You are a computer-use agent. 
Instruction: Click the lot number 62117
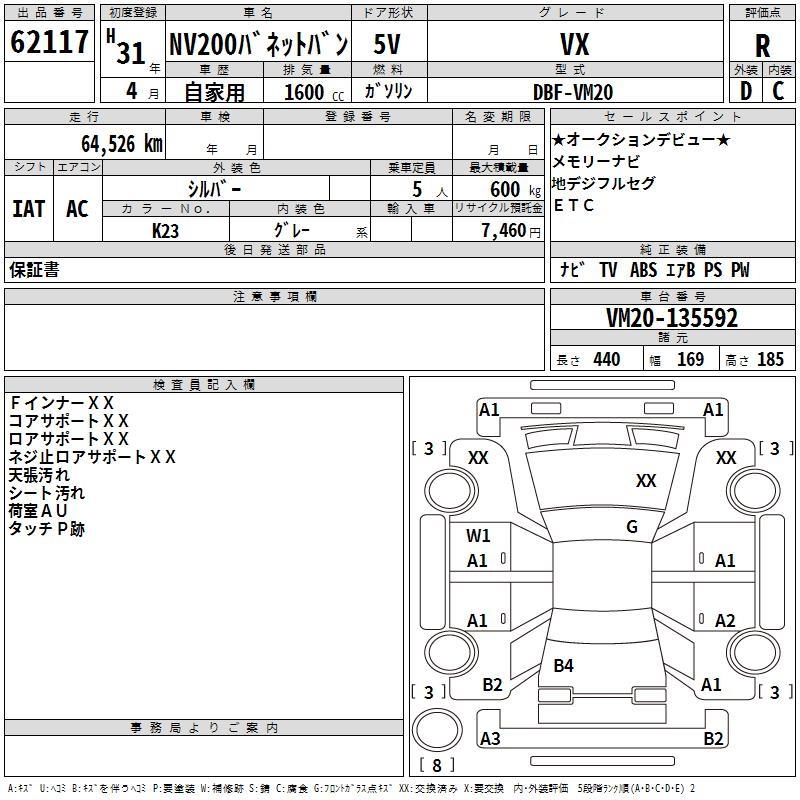pyautogui.click(x=49, y=42)
